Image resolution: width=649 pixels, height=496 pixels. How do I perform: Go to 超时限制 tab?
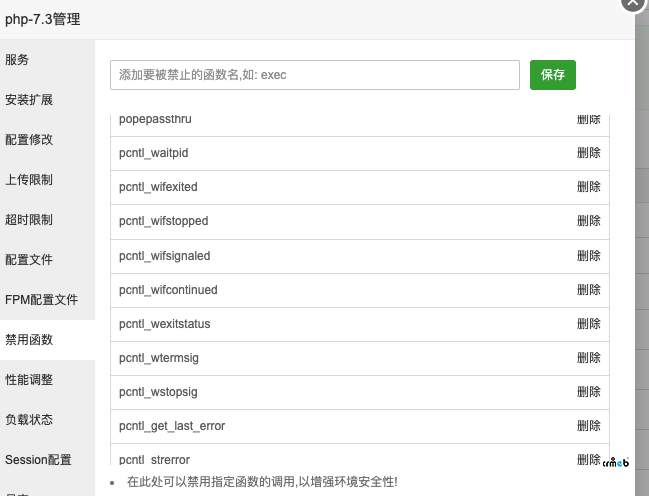(29, 220)
